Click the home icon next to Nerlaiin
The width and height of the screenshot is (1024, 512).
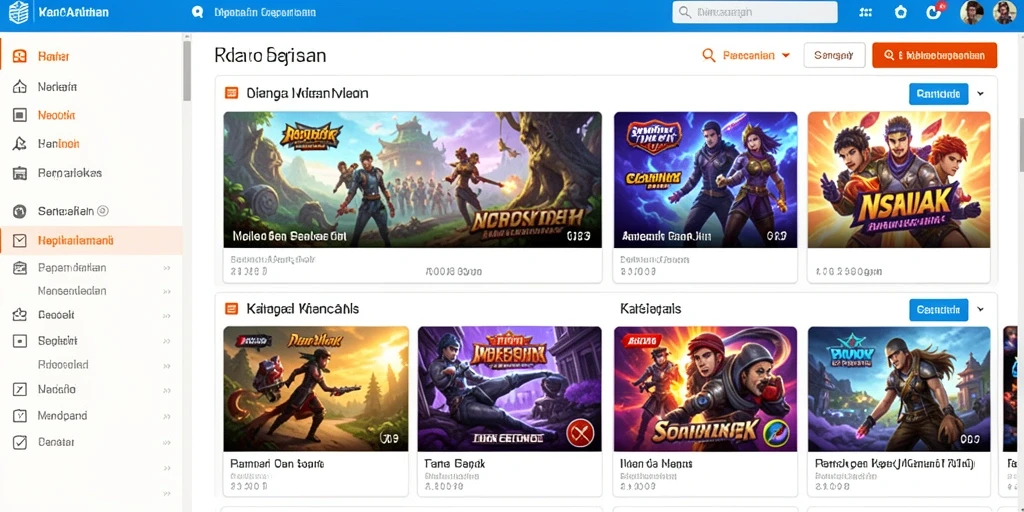20,86
